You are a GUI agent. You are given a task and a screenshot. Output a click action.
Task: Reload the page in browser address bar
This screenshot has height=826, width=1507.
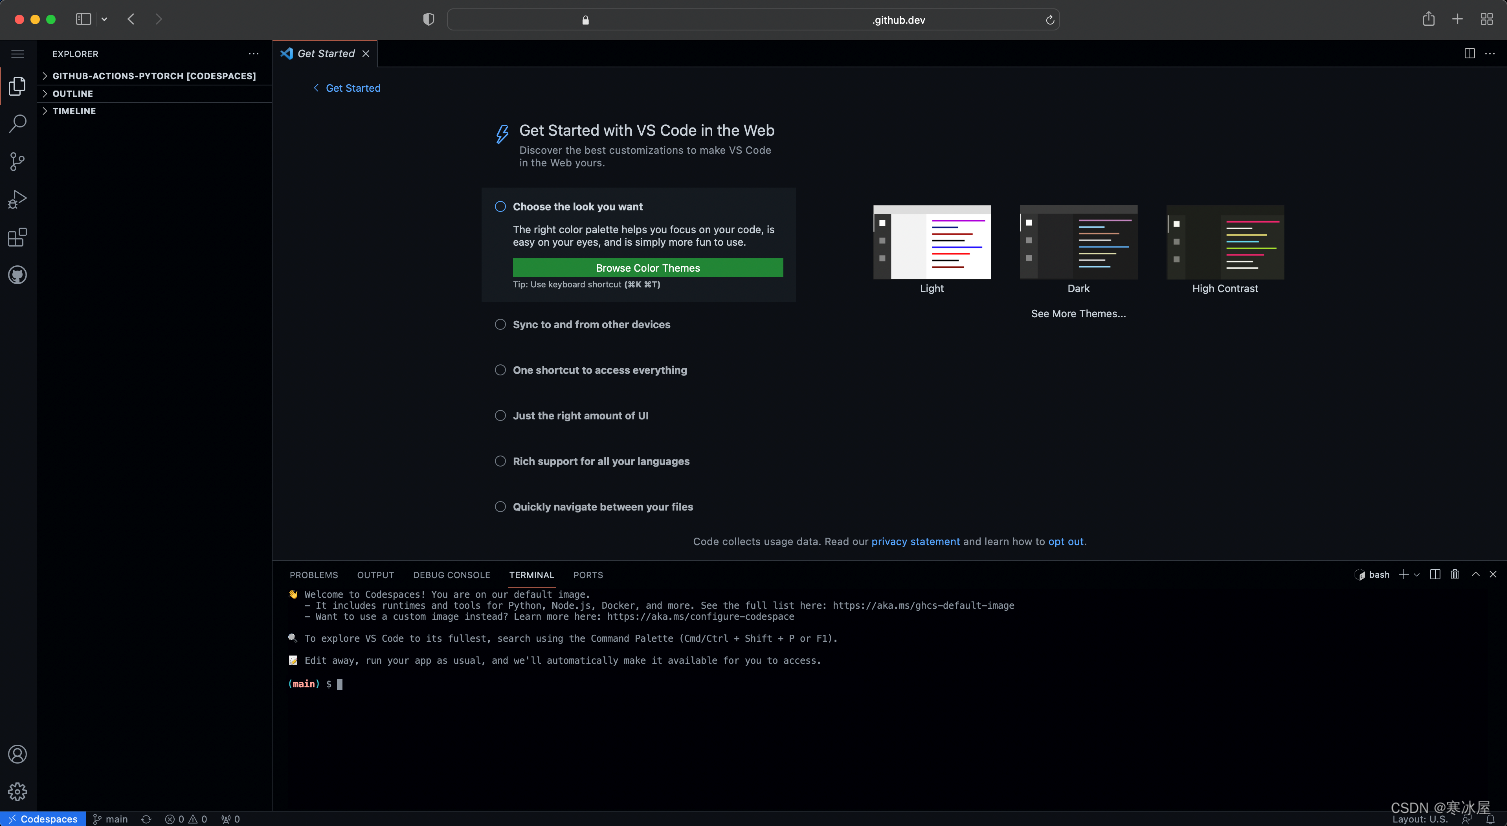coord(1049,20)
